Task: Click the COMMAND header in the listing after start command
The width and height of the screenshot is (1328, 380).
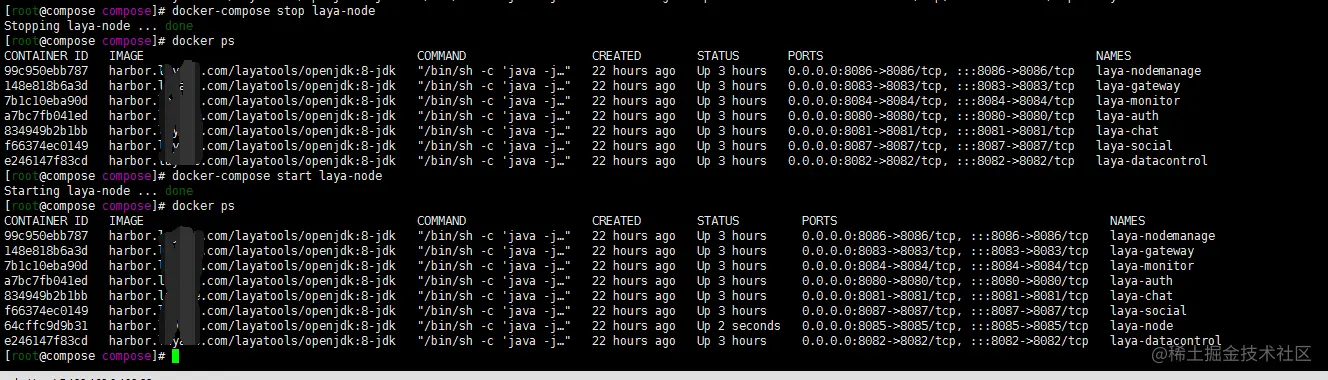Action: 441,221
